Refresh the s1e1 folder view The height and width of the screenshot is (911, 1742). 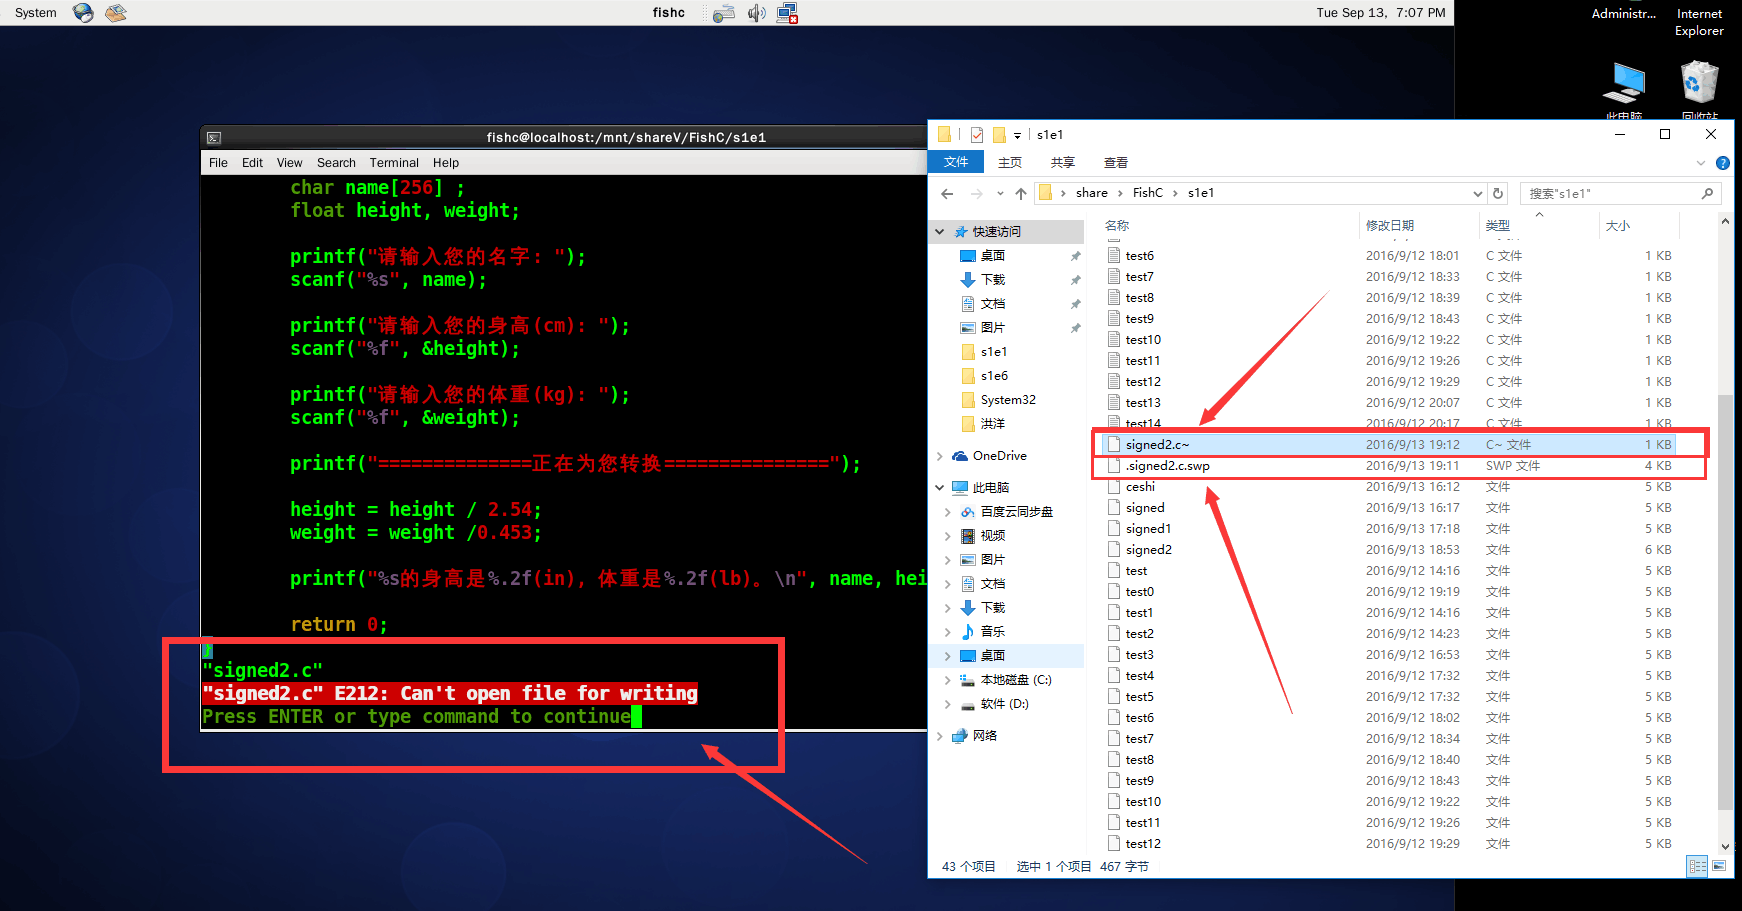1498,193
